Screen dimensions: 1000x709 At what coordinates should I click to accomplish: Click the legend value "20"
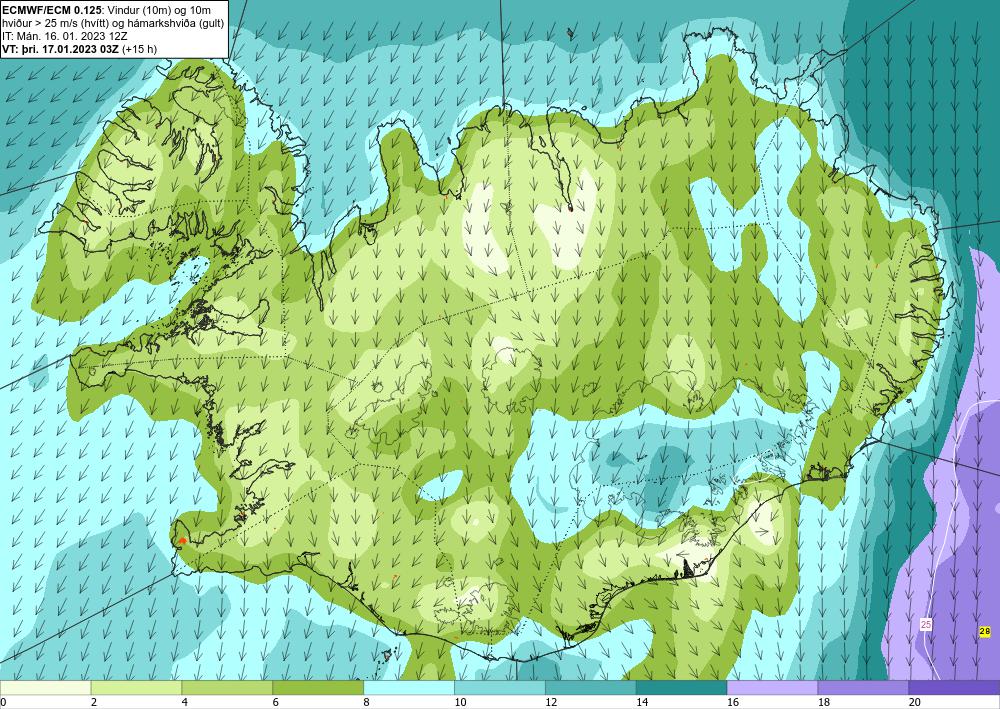tap(915, 703)
